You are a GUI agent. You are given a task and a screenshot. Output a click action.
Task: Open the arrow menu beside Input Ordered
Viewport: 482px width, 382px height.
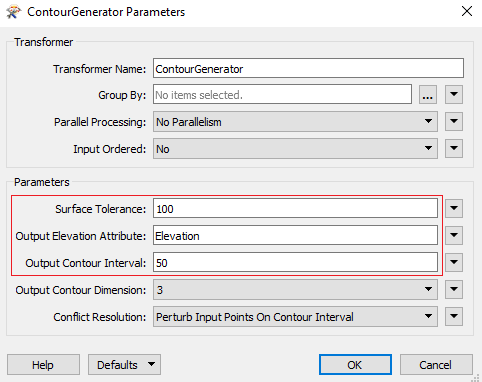pyautogui.click(x=454, y=149)
